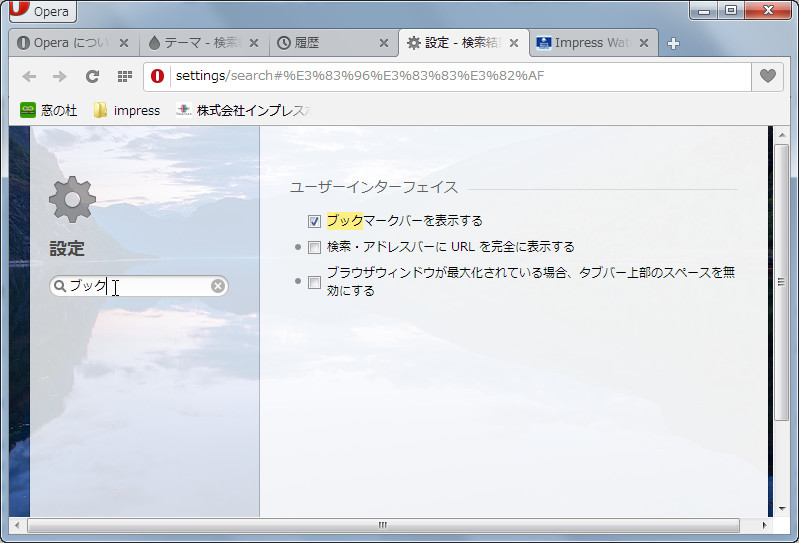Open 株式会社インプレス bookmark
The image size is (799, 543).
point(243,110)
